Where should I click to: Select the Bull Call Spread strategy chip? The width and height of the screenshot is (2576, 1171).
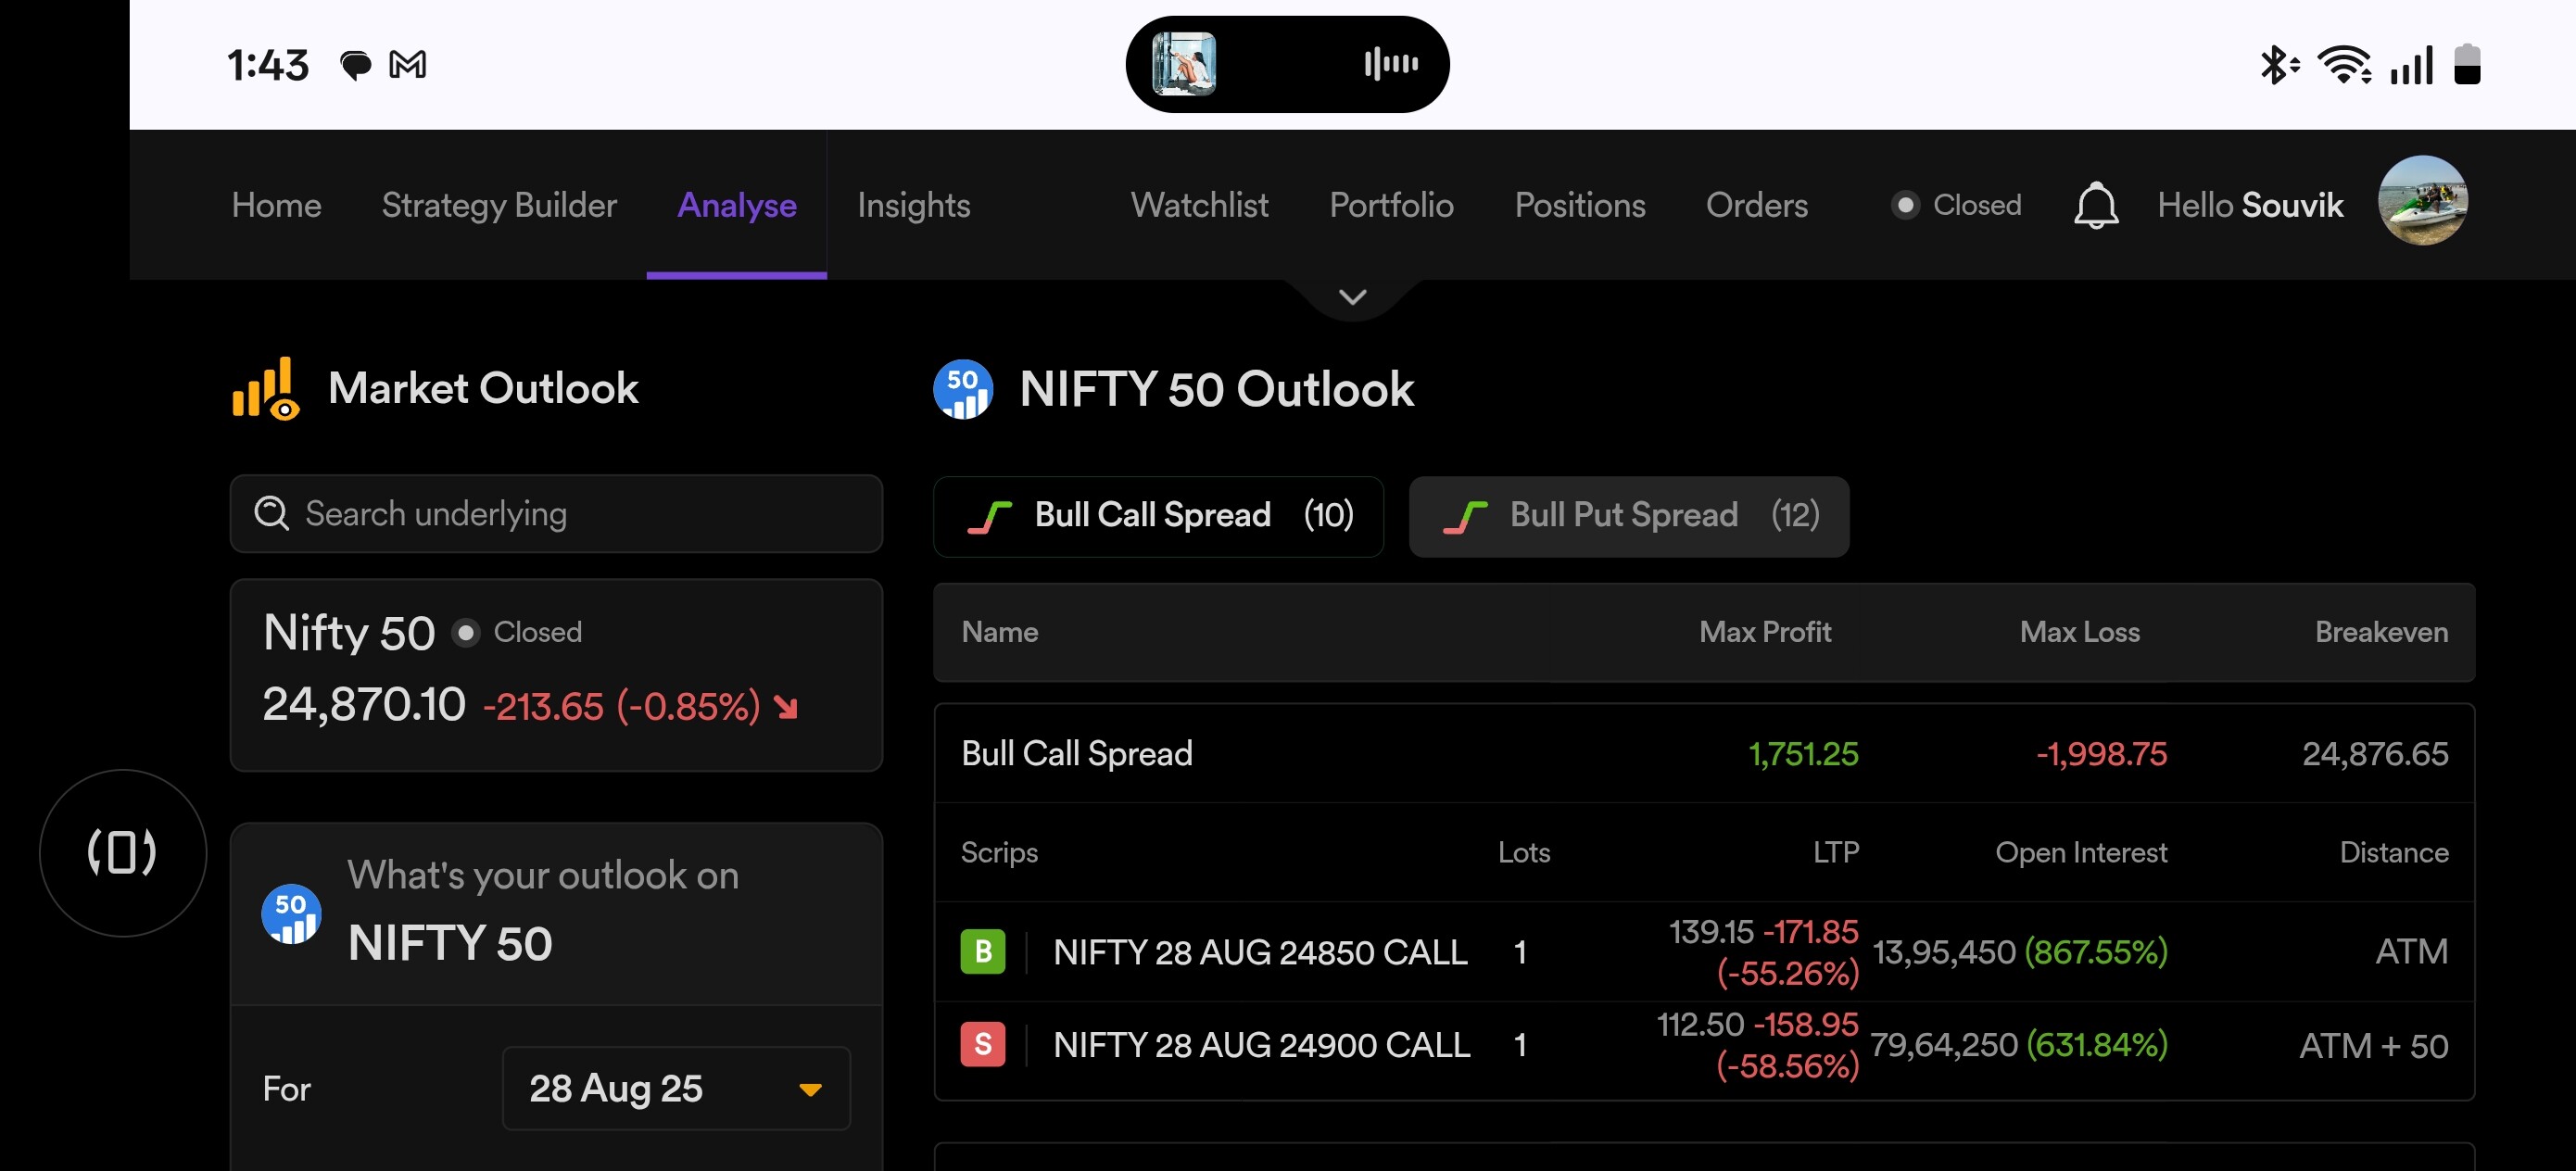[x=1158, y=516]
